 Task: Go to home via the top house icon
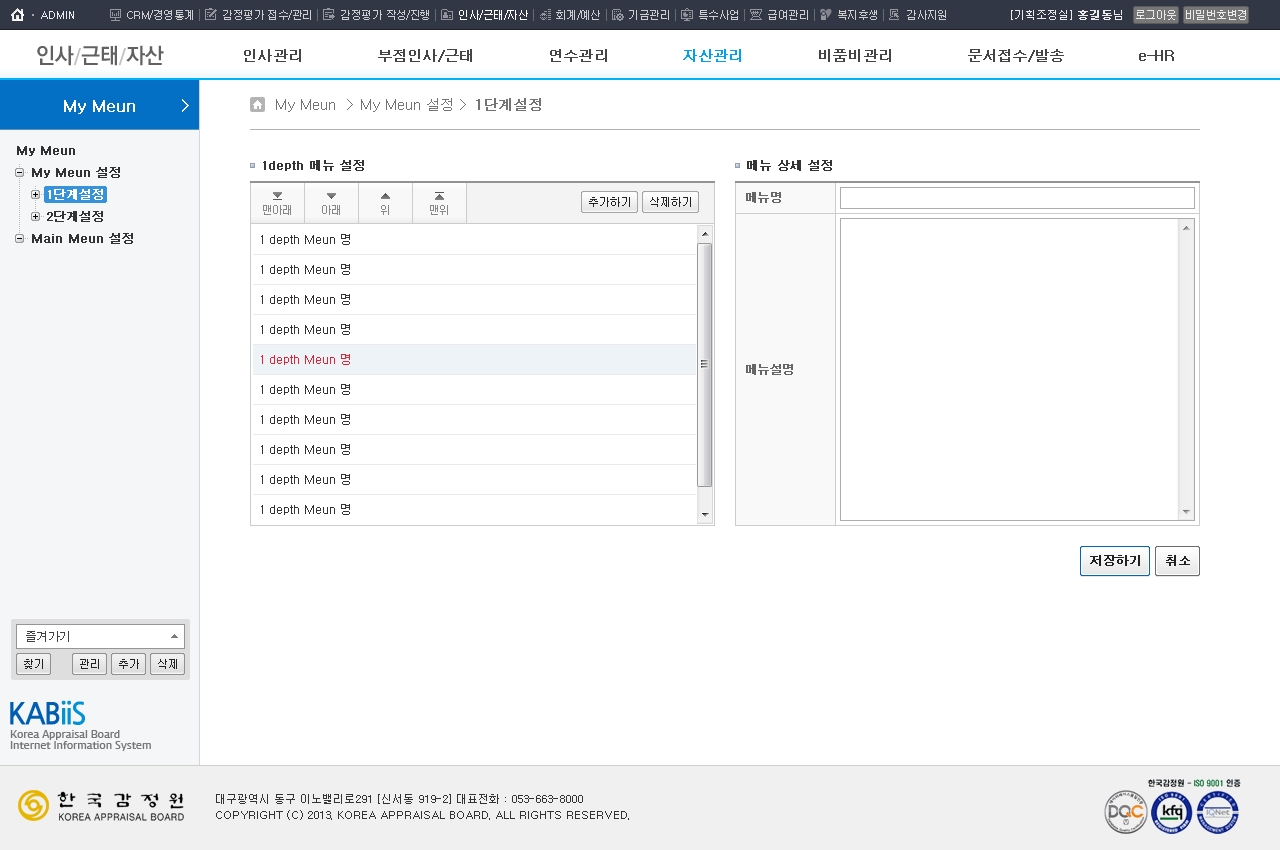coord(17,15)
